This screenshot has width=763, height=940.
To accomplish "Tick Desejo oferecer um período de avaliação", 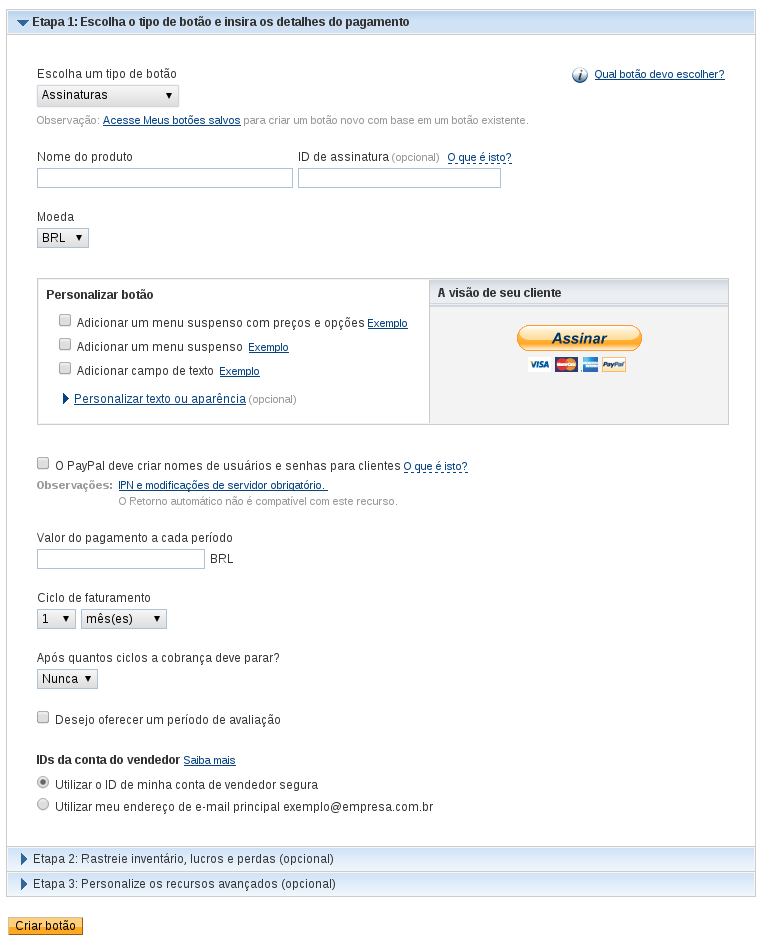I will click(x=43, y=717).
